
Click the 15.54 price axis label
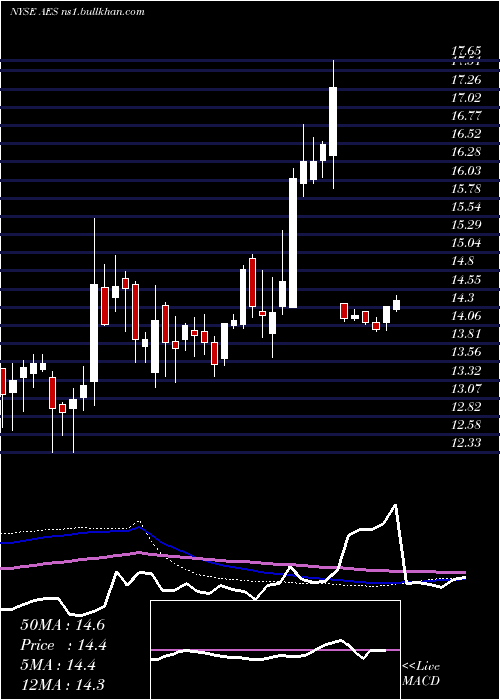(x=467, y=207)
